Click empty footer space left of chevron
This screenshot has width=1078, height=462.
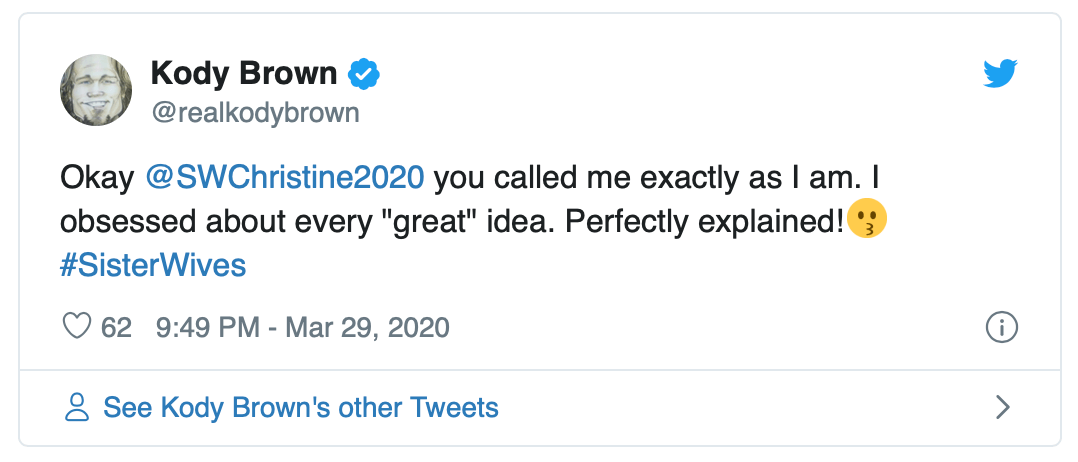[750, 407]
